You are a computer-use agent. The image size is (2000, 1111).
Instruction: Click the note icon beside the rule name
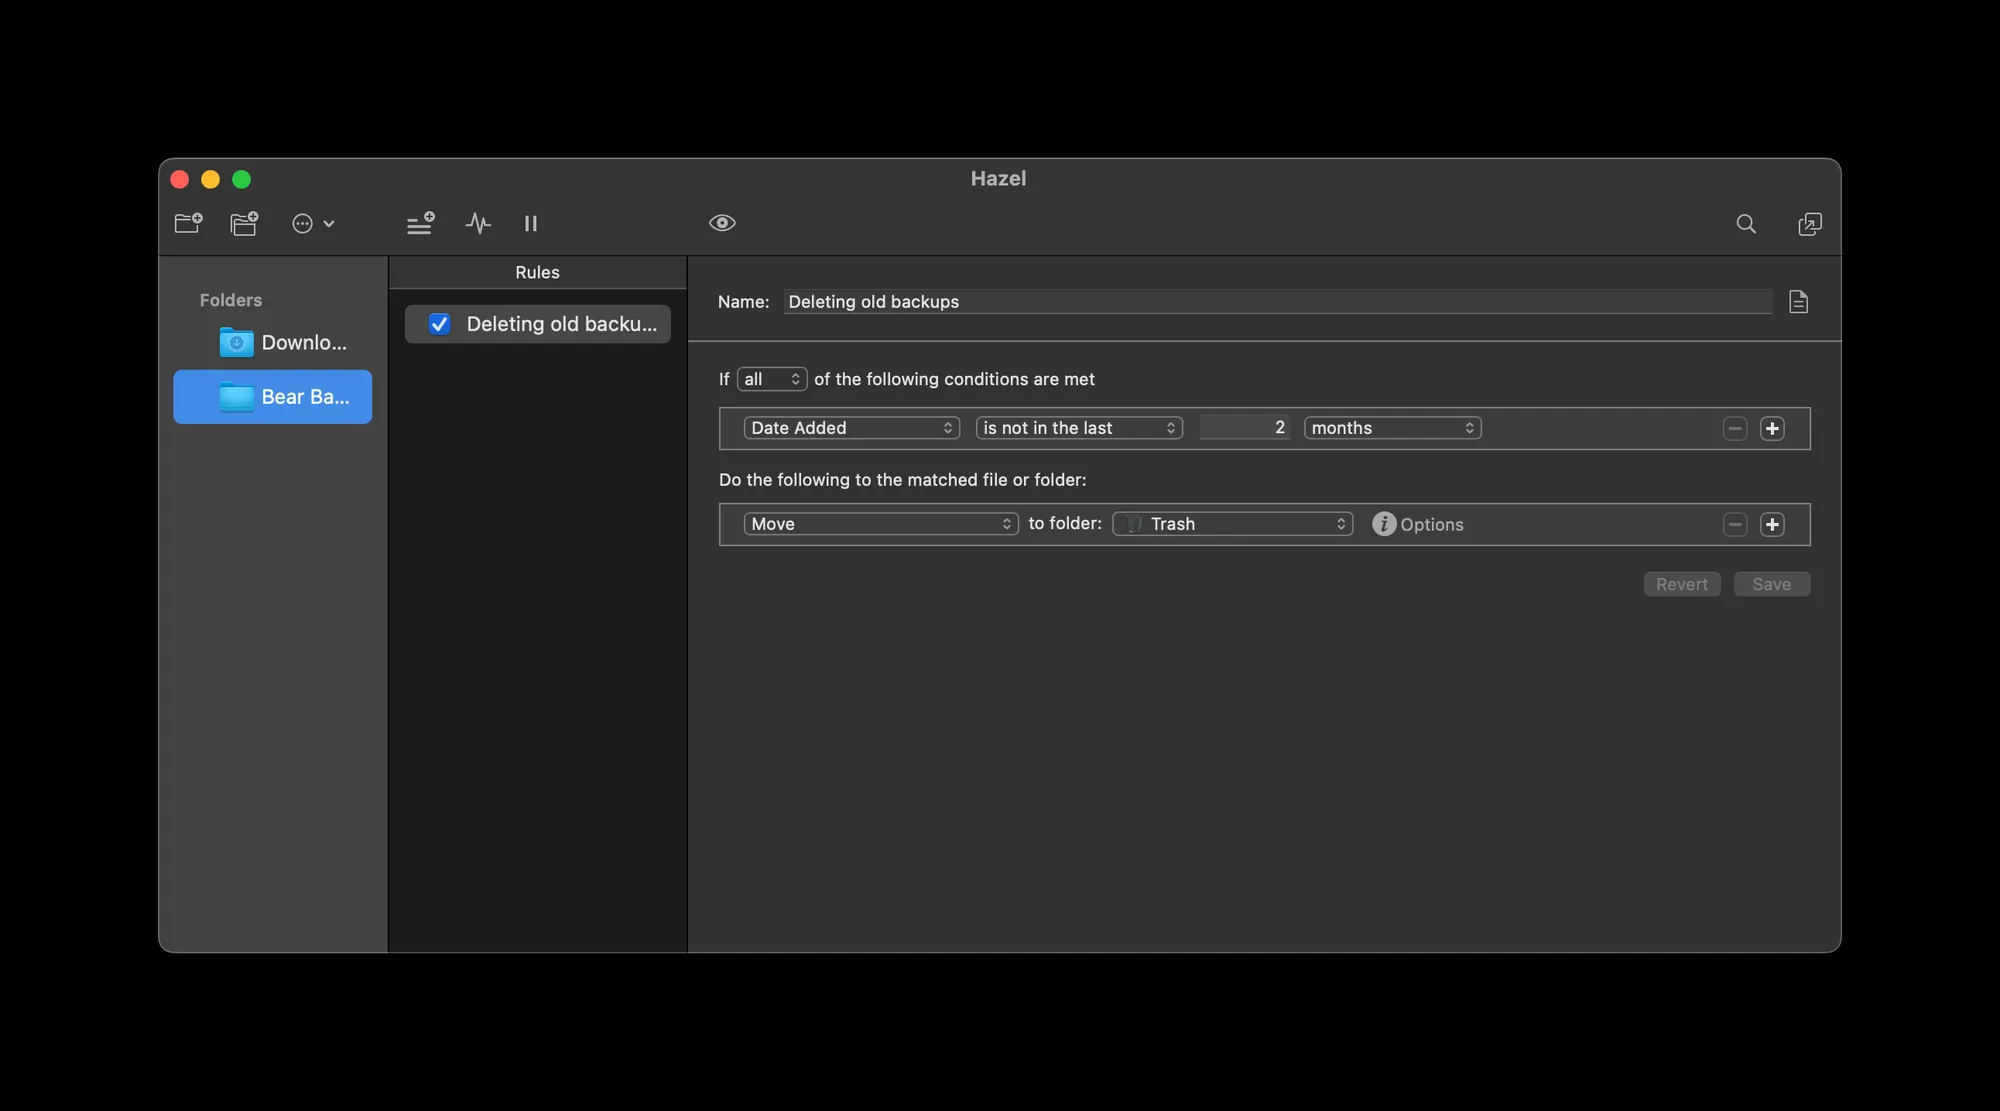(1798, 301)
